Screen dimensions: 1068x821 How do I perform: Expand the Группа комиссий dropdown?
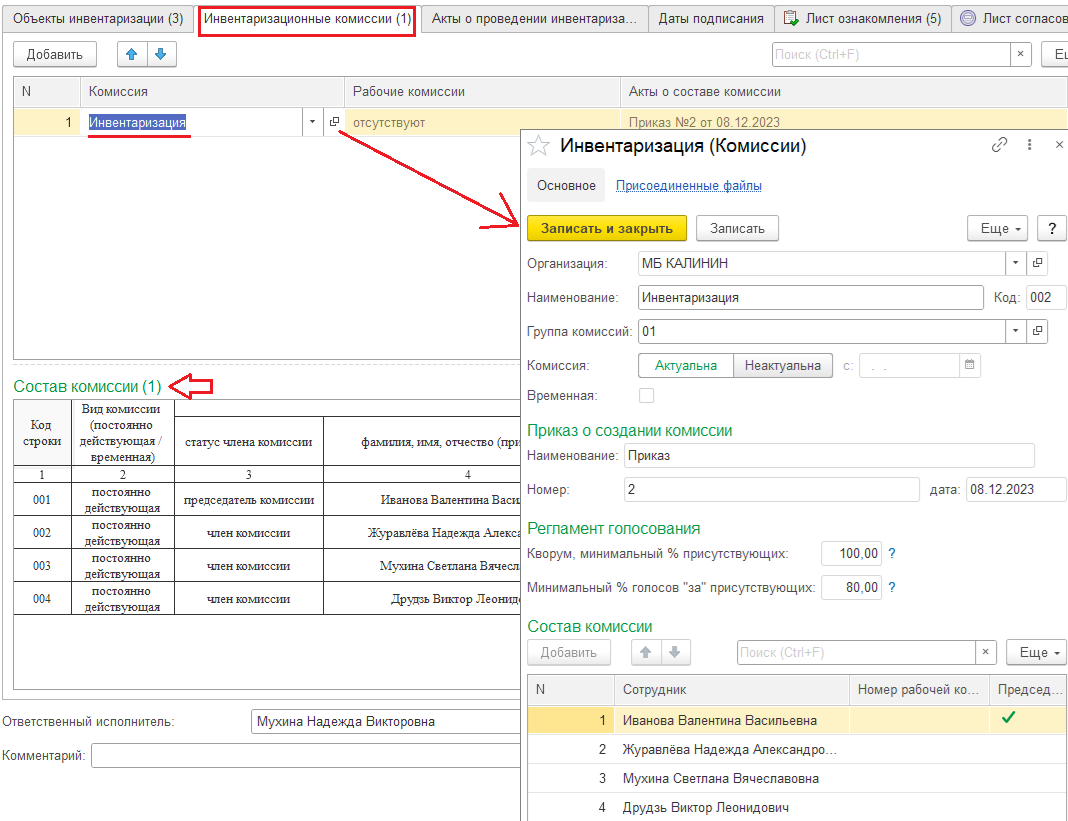click(x=1015, y=331)
